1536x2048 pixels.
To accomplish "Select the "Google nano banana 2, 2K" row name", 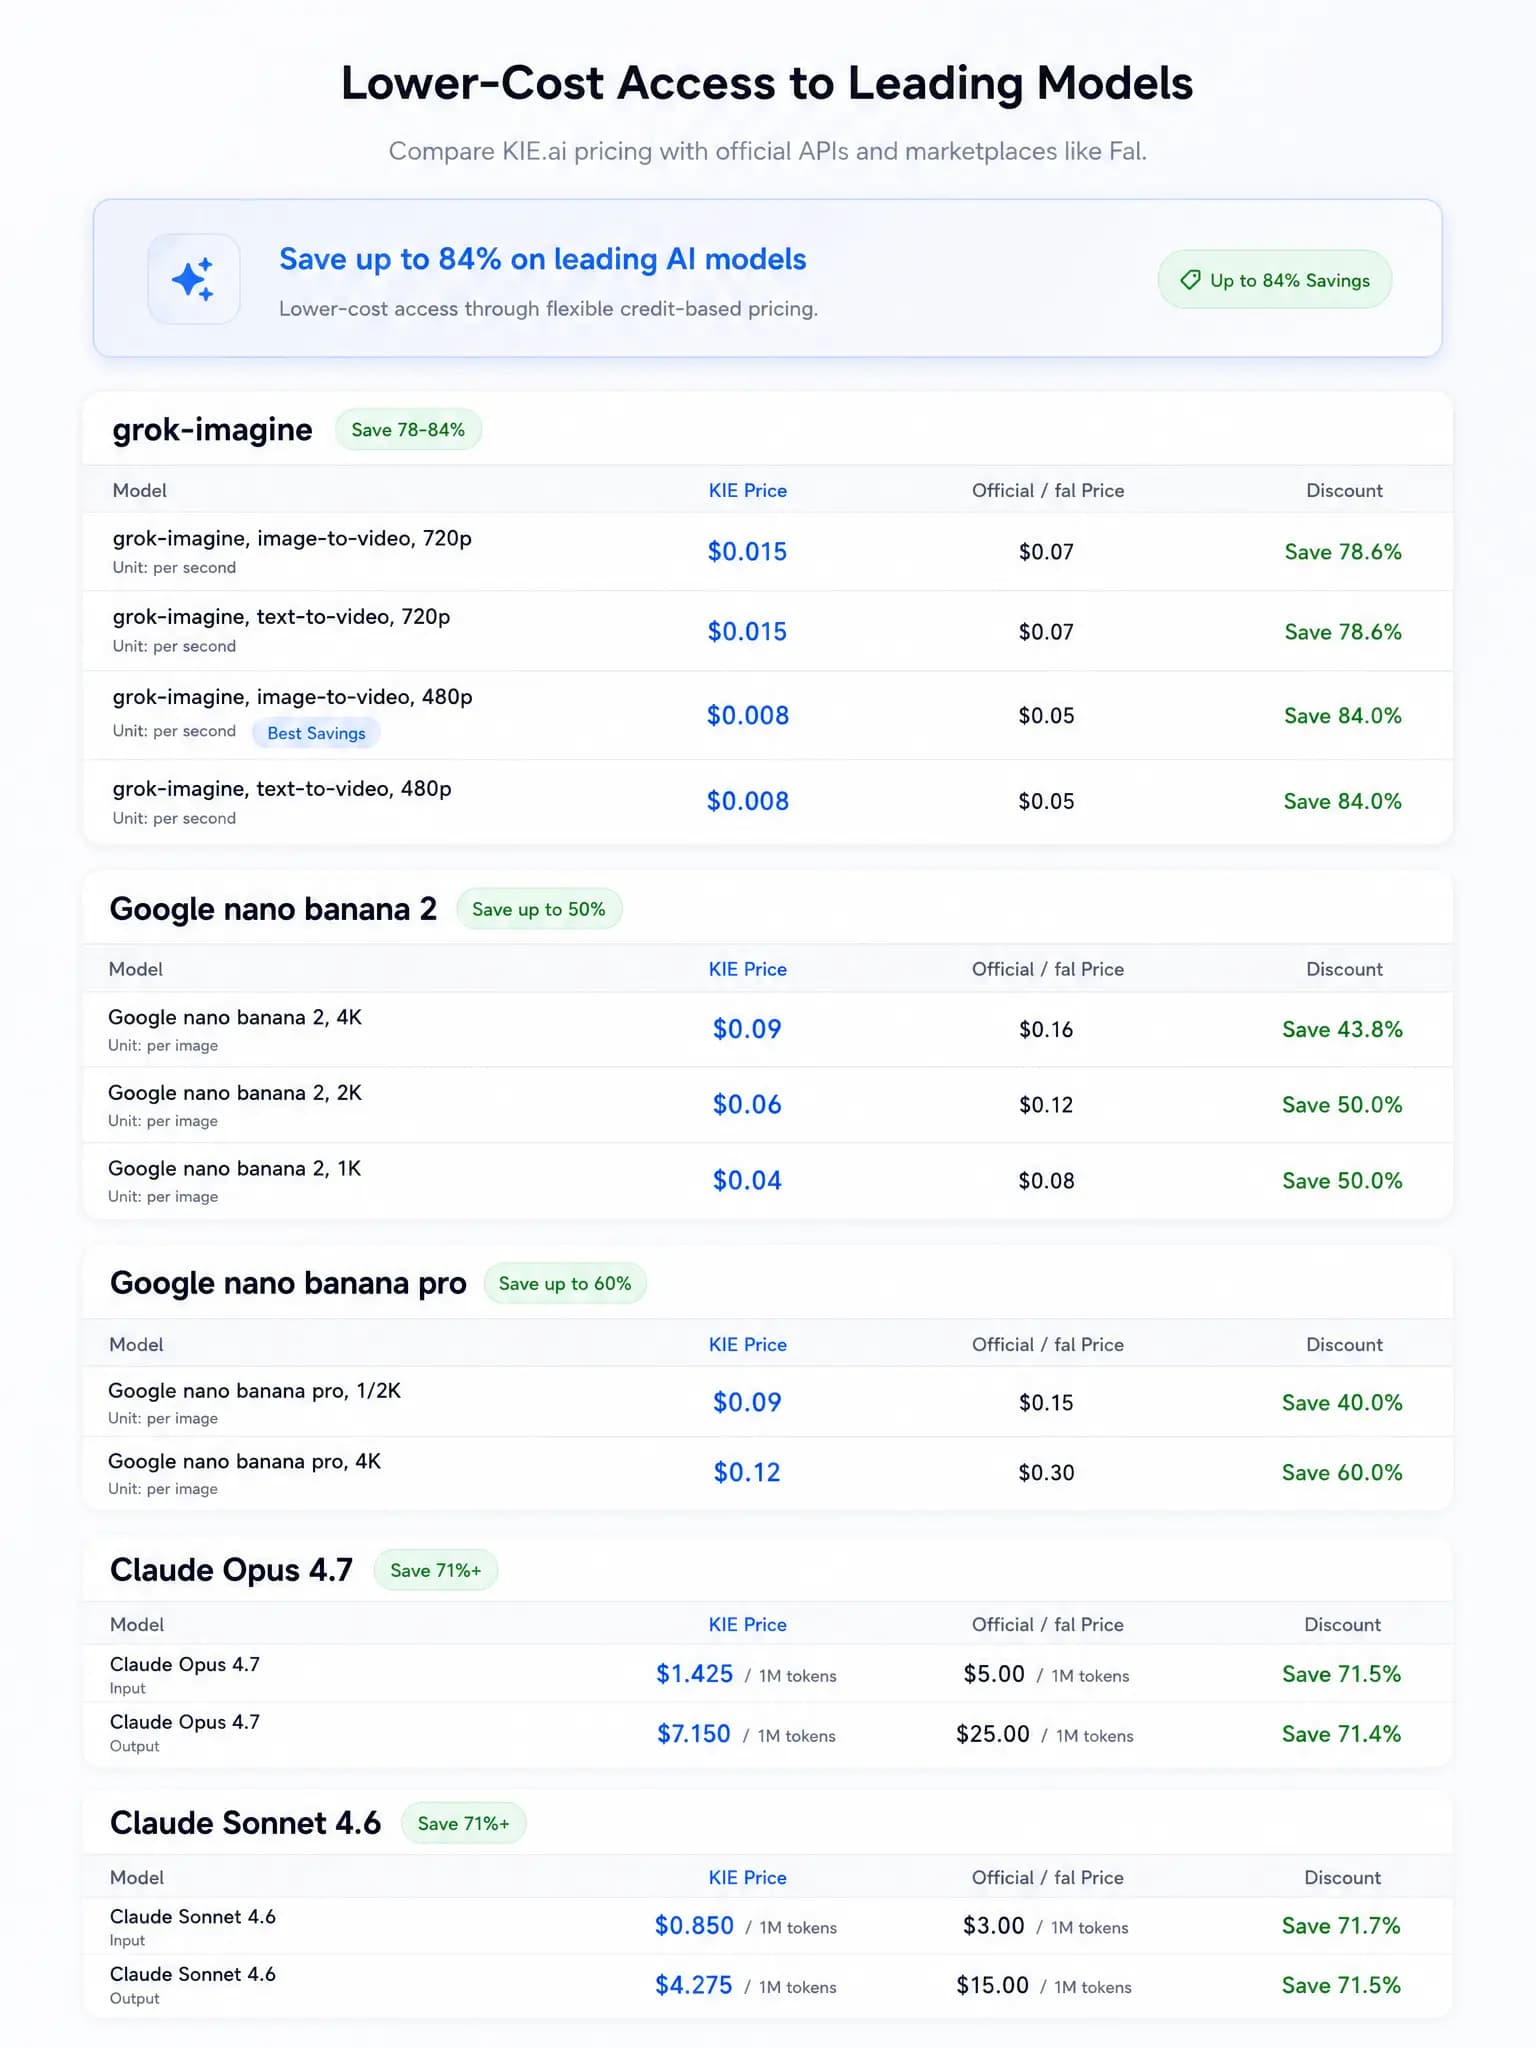I will [235, 1093].
